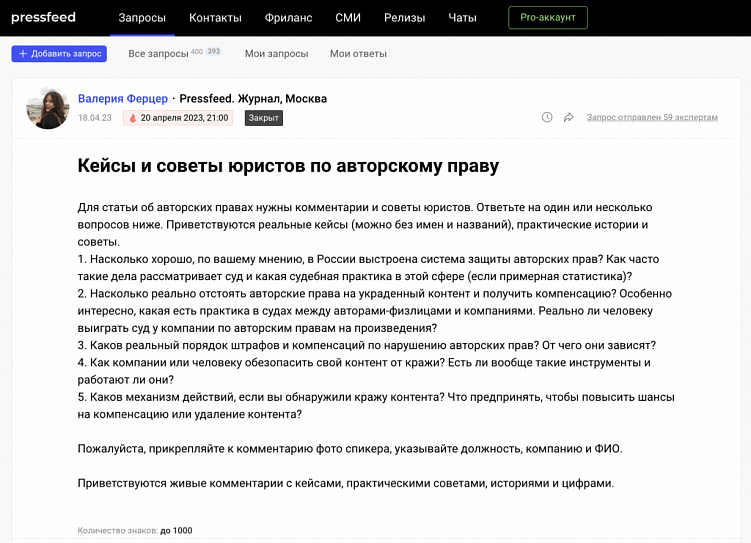Go to the Фриланс section
751x543 pixels.
point(288,18)
